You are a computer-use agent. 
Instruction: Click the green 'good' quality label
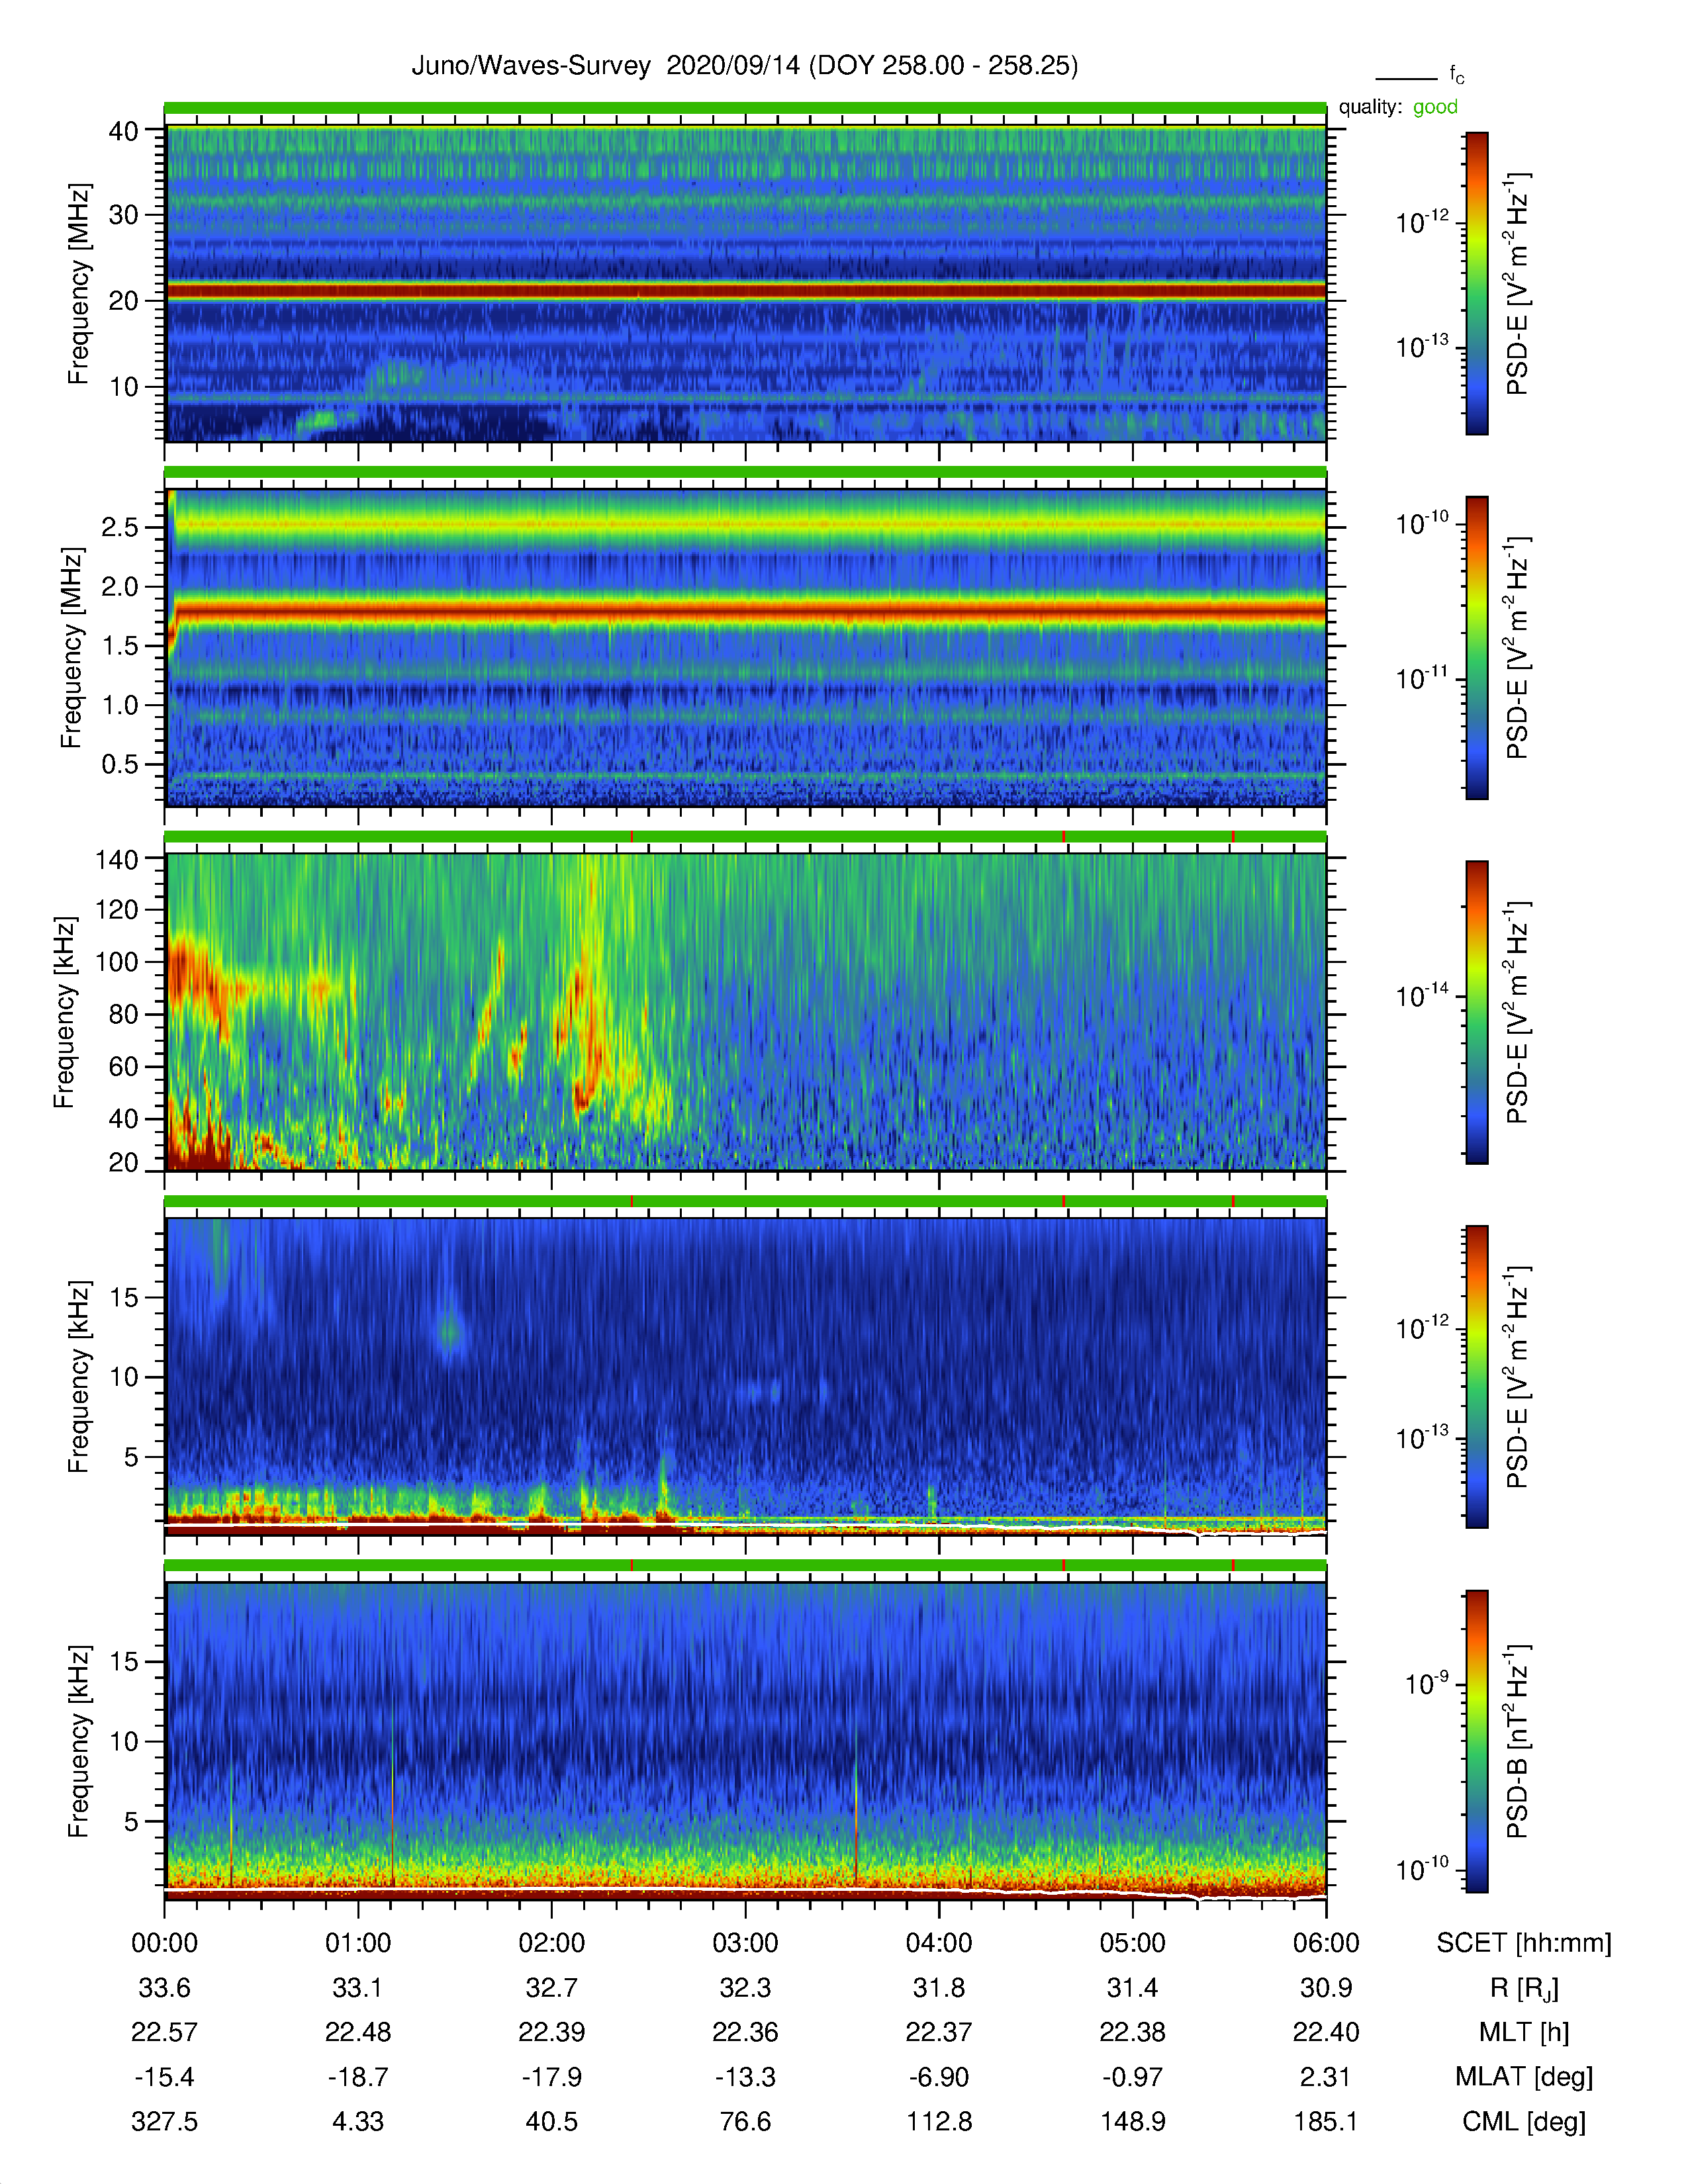click(x=1435, y=107)
